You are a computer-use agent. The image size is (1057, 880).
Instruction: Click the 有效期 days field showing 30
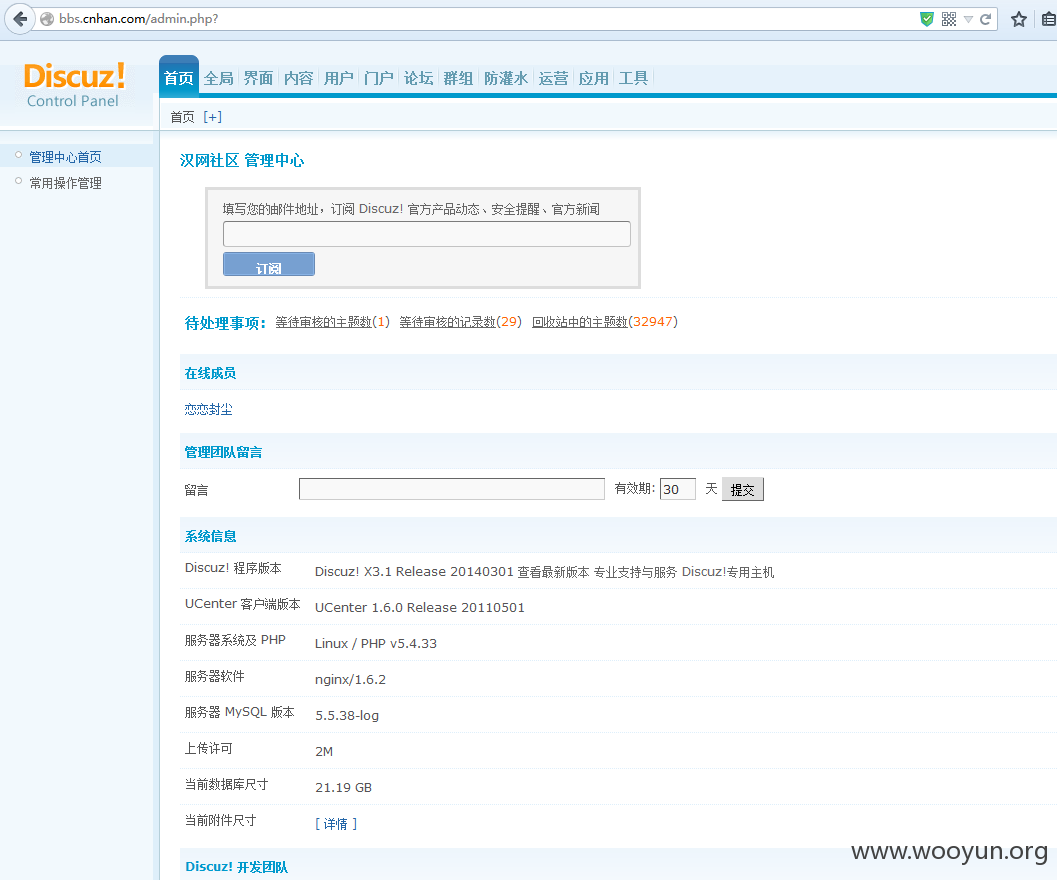[x=677, y=489]
